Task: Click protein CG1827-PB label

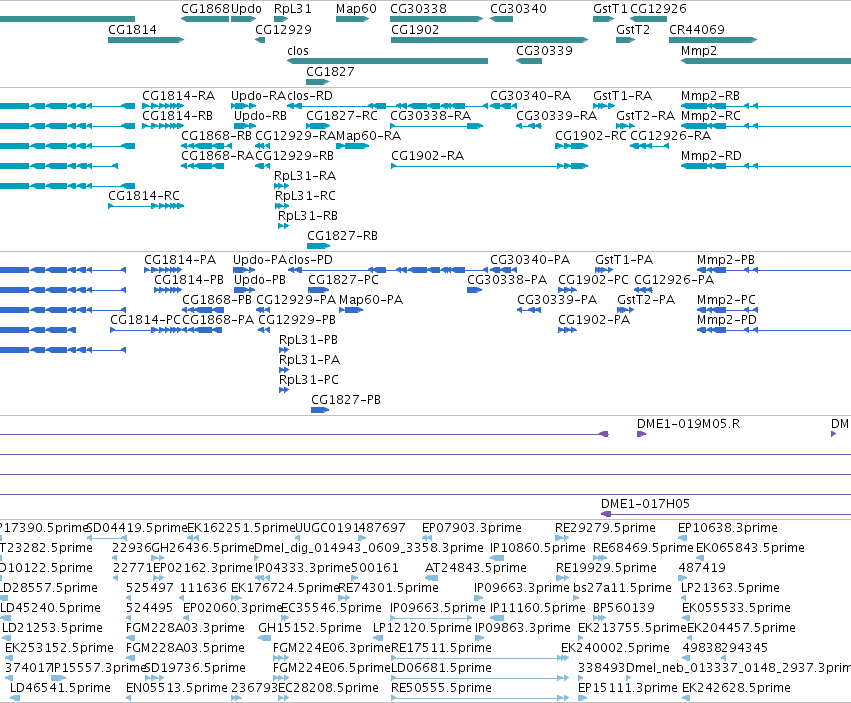Action: pyautogui.click(x=346, y=400)
